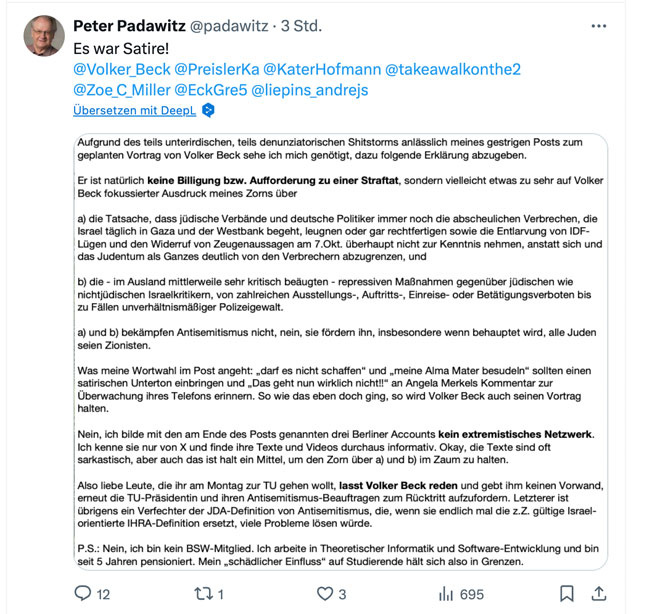Screen dimensions: 650x614
Task: Repost this tweet using the retweet icon
Action: pyautogui.click(x=201, y=594)
